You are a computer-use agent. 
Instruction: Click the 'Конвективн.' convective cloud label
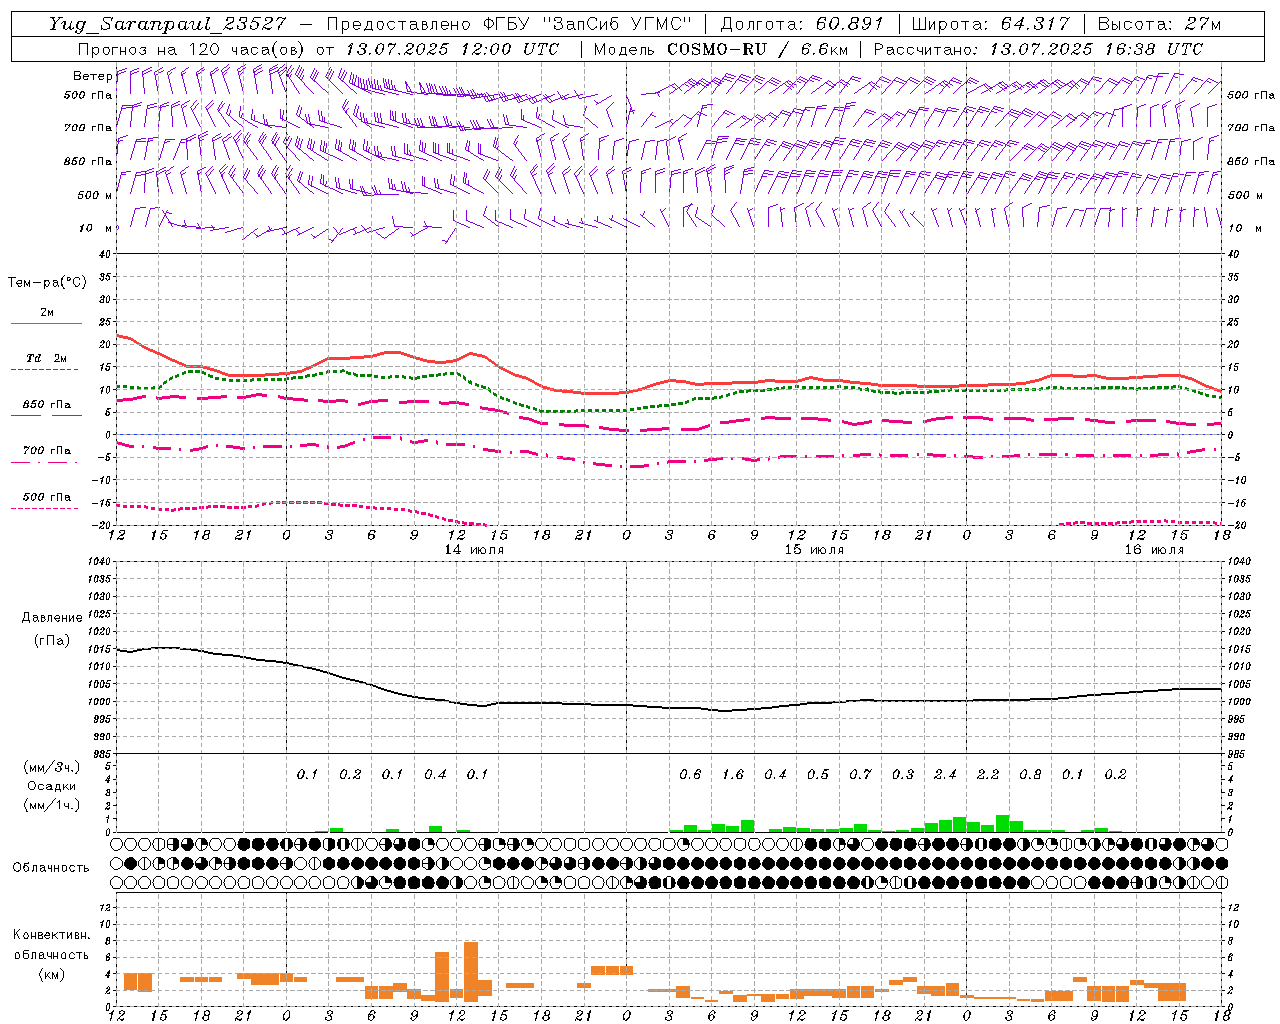[x=51, y=935]
